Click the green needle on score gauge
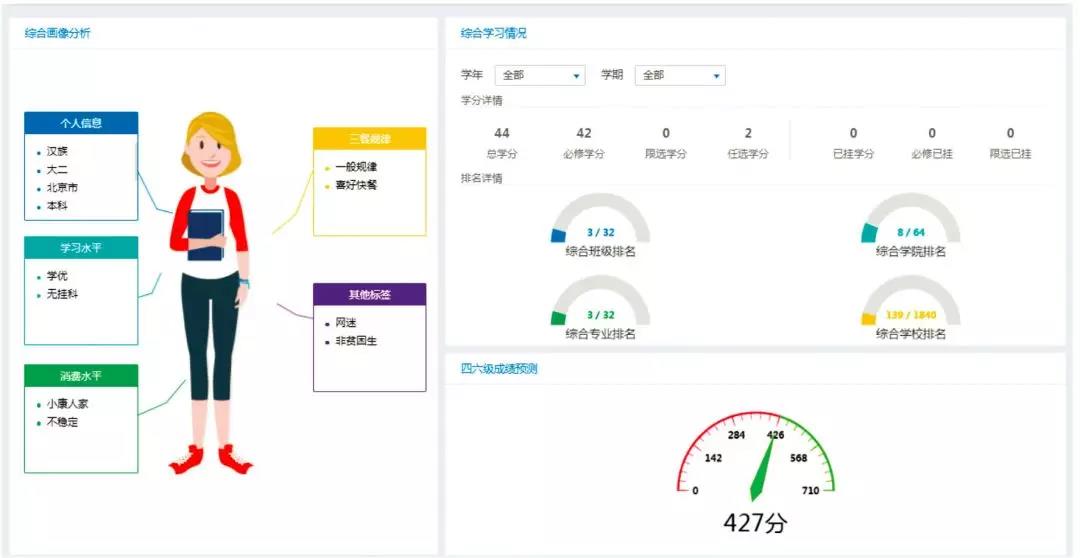Image resolution: width=1080 pixels, height=558 pixels. point(764,468)
